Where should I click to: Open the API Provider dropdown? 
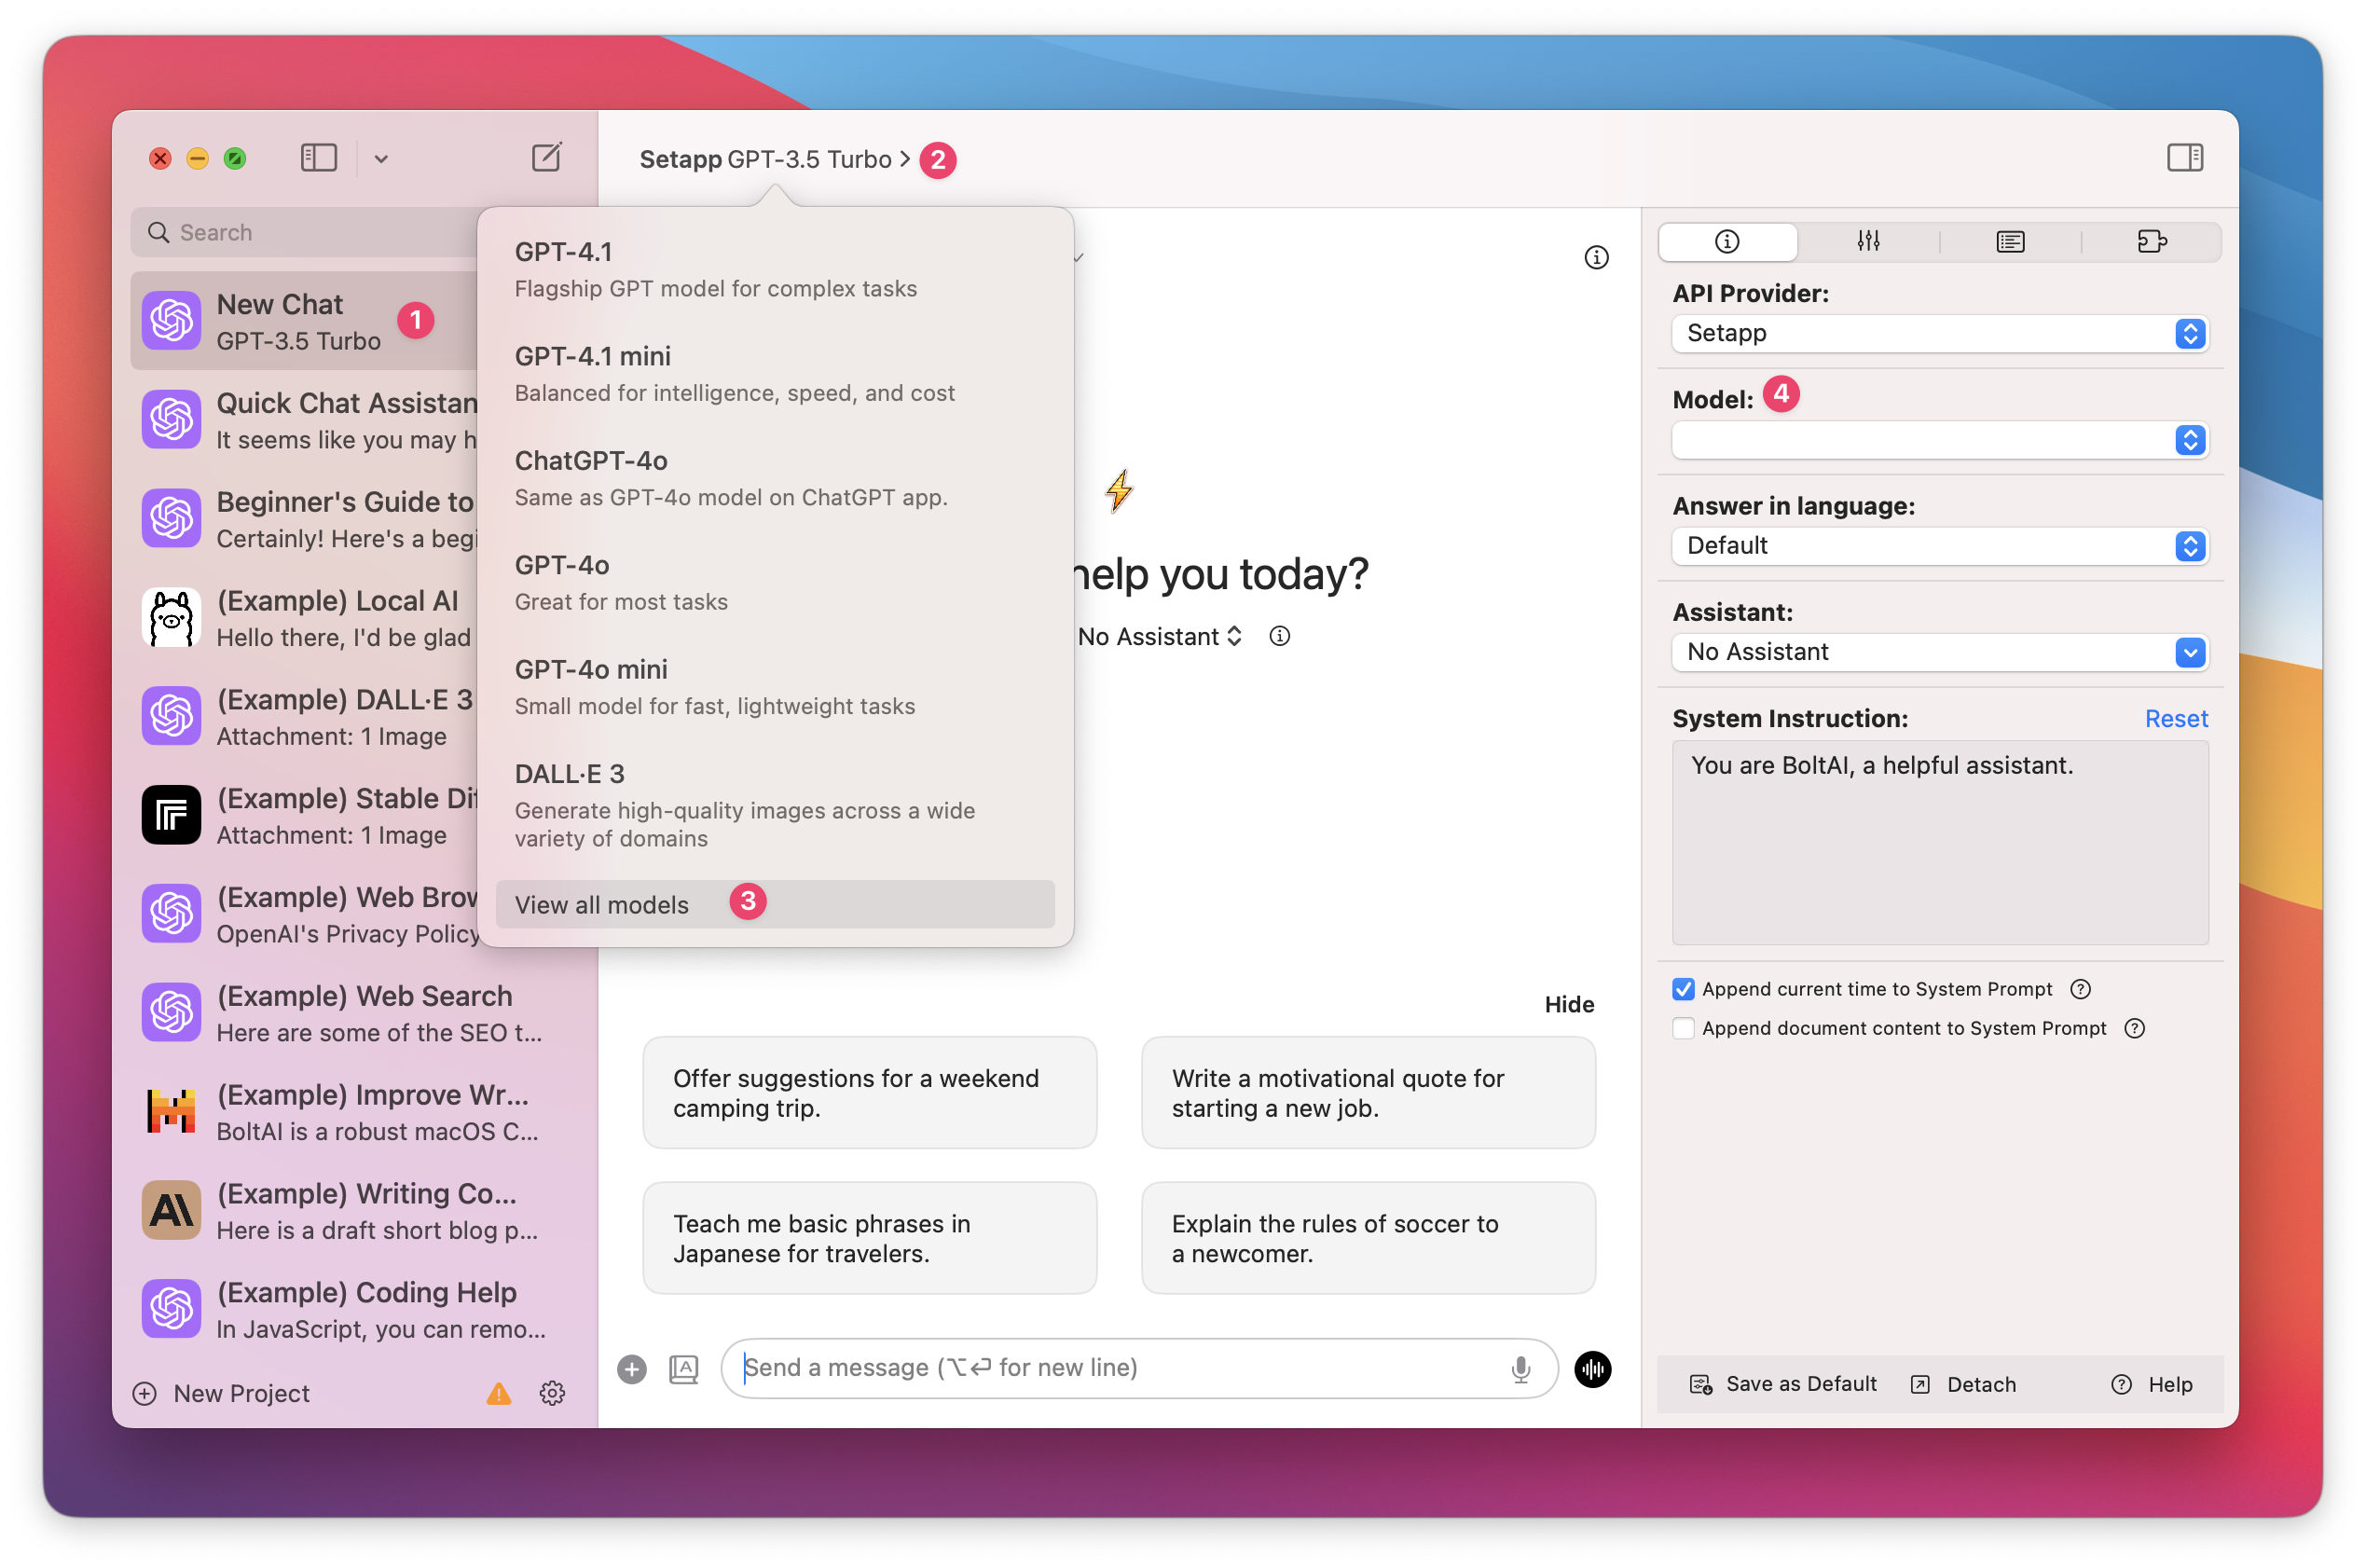(x=1938, y=334)
